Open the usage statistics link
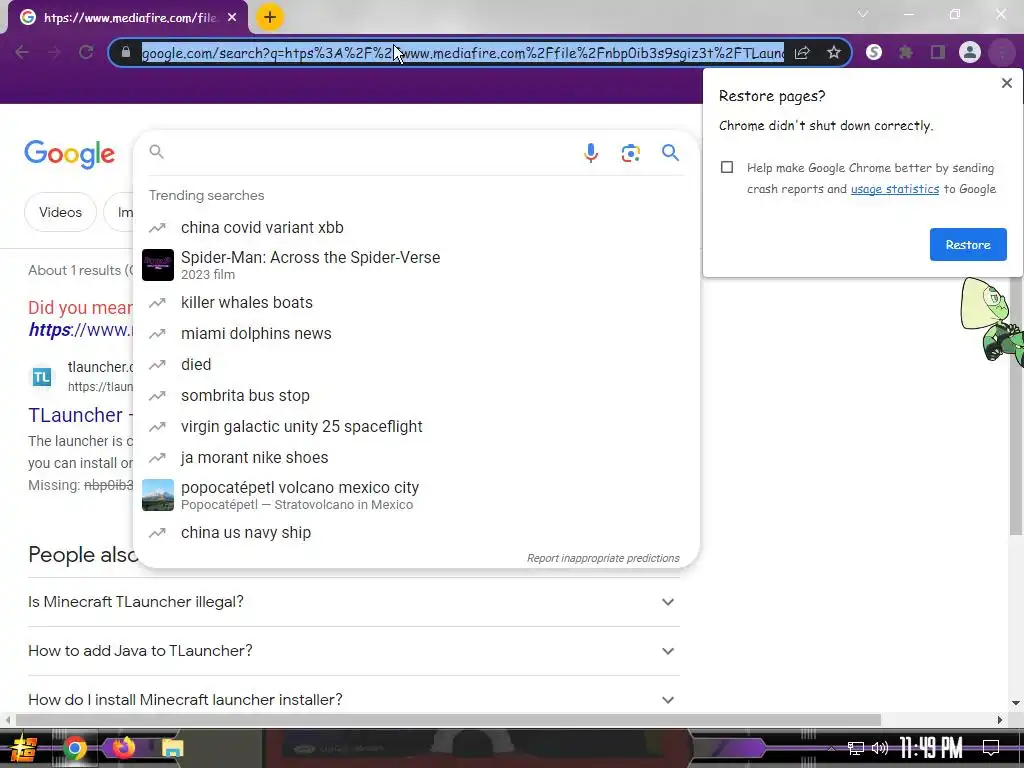 coord(895,189)
